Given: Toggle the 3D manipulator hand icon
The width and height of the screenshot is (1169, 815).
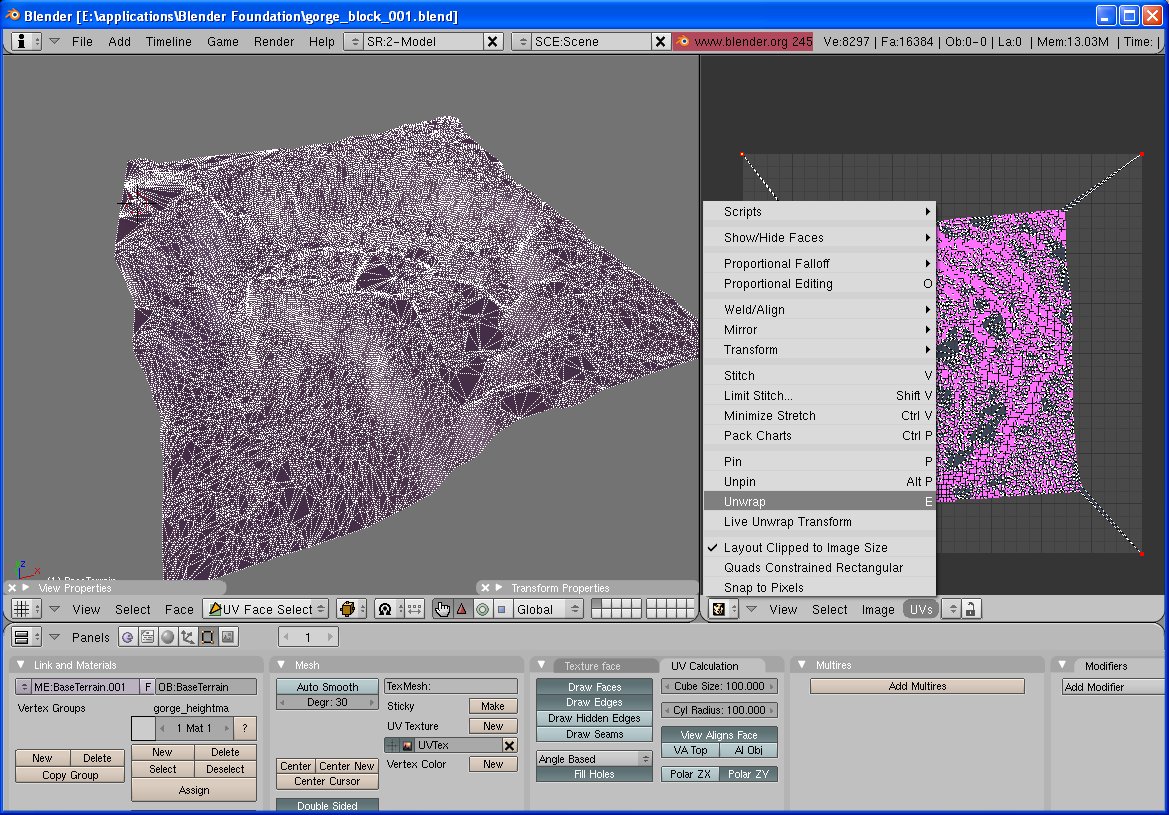Looking at the screenshot, I should (443, 609).
